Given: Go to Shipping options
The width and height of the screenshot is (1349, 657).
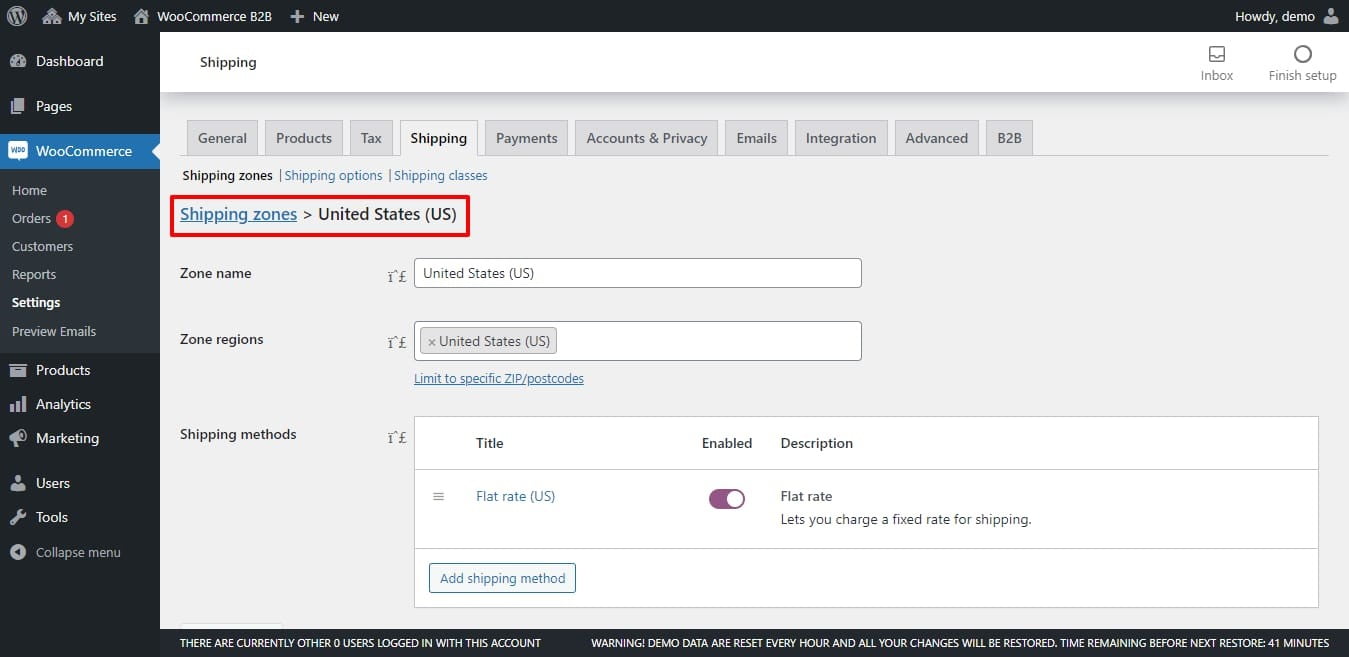Looking at the screenshot, I should tap(334, 175).
